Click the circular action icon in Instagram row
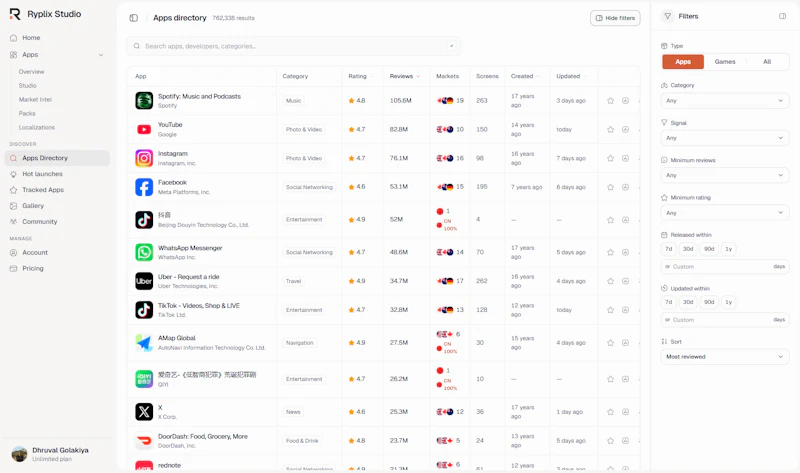 point(626,158)
